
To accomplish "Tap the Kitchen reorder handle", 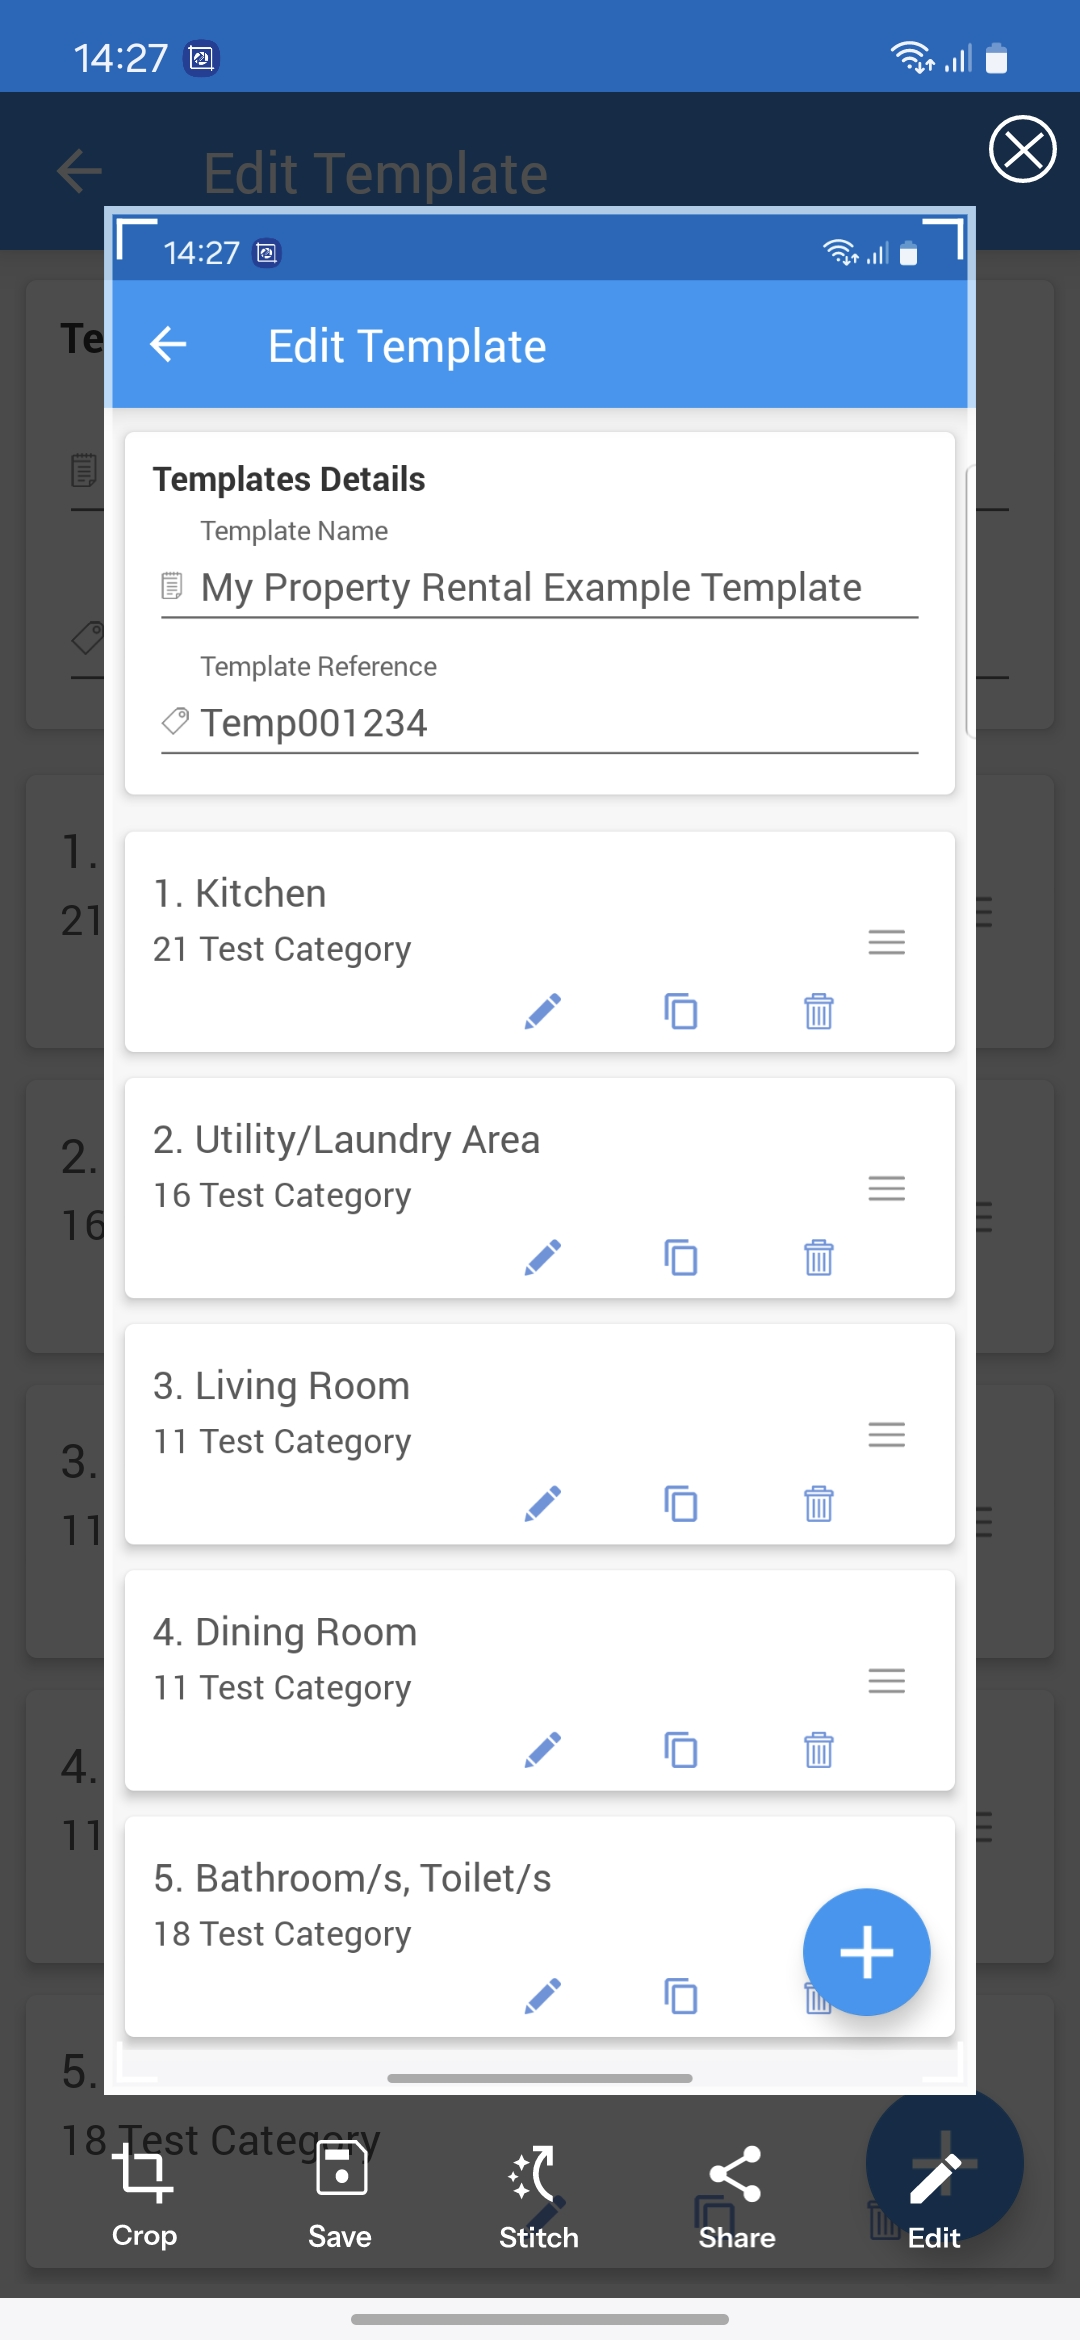I will coord(886,942).
